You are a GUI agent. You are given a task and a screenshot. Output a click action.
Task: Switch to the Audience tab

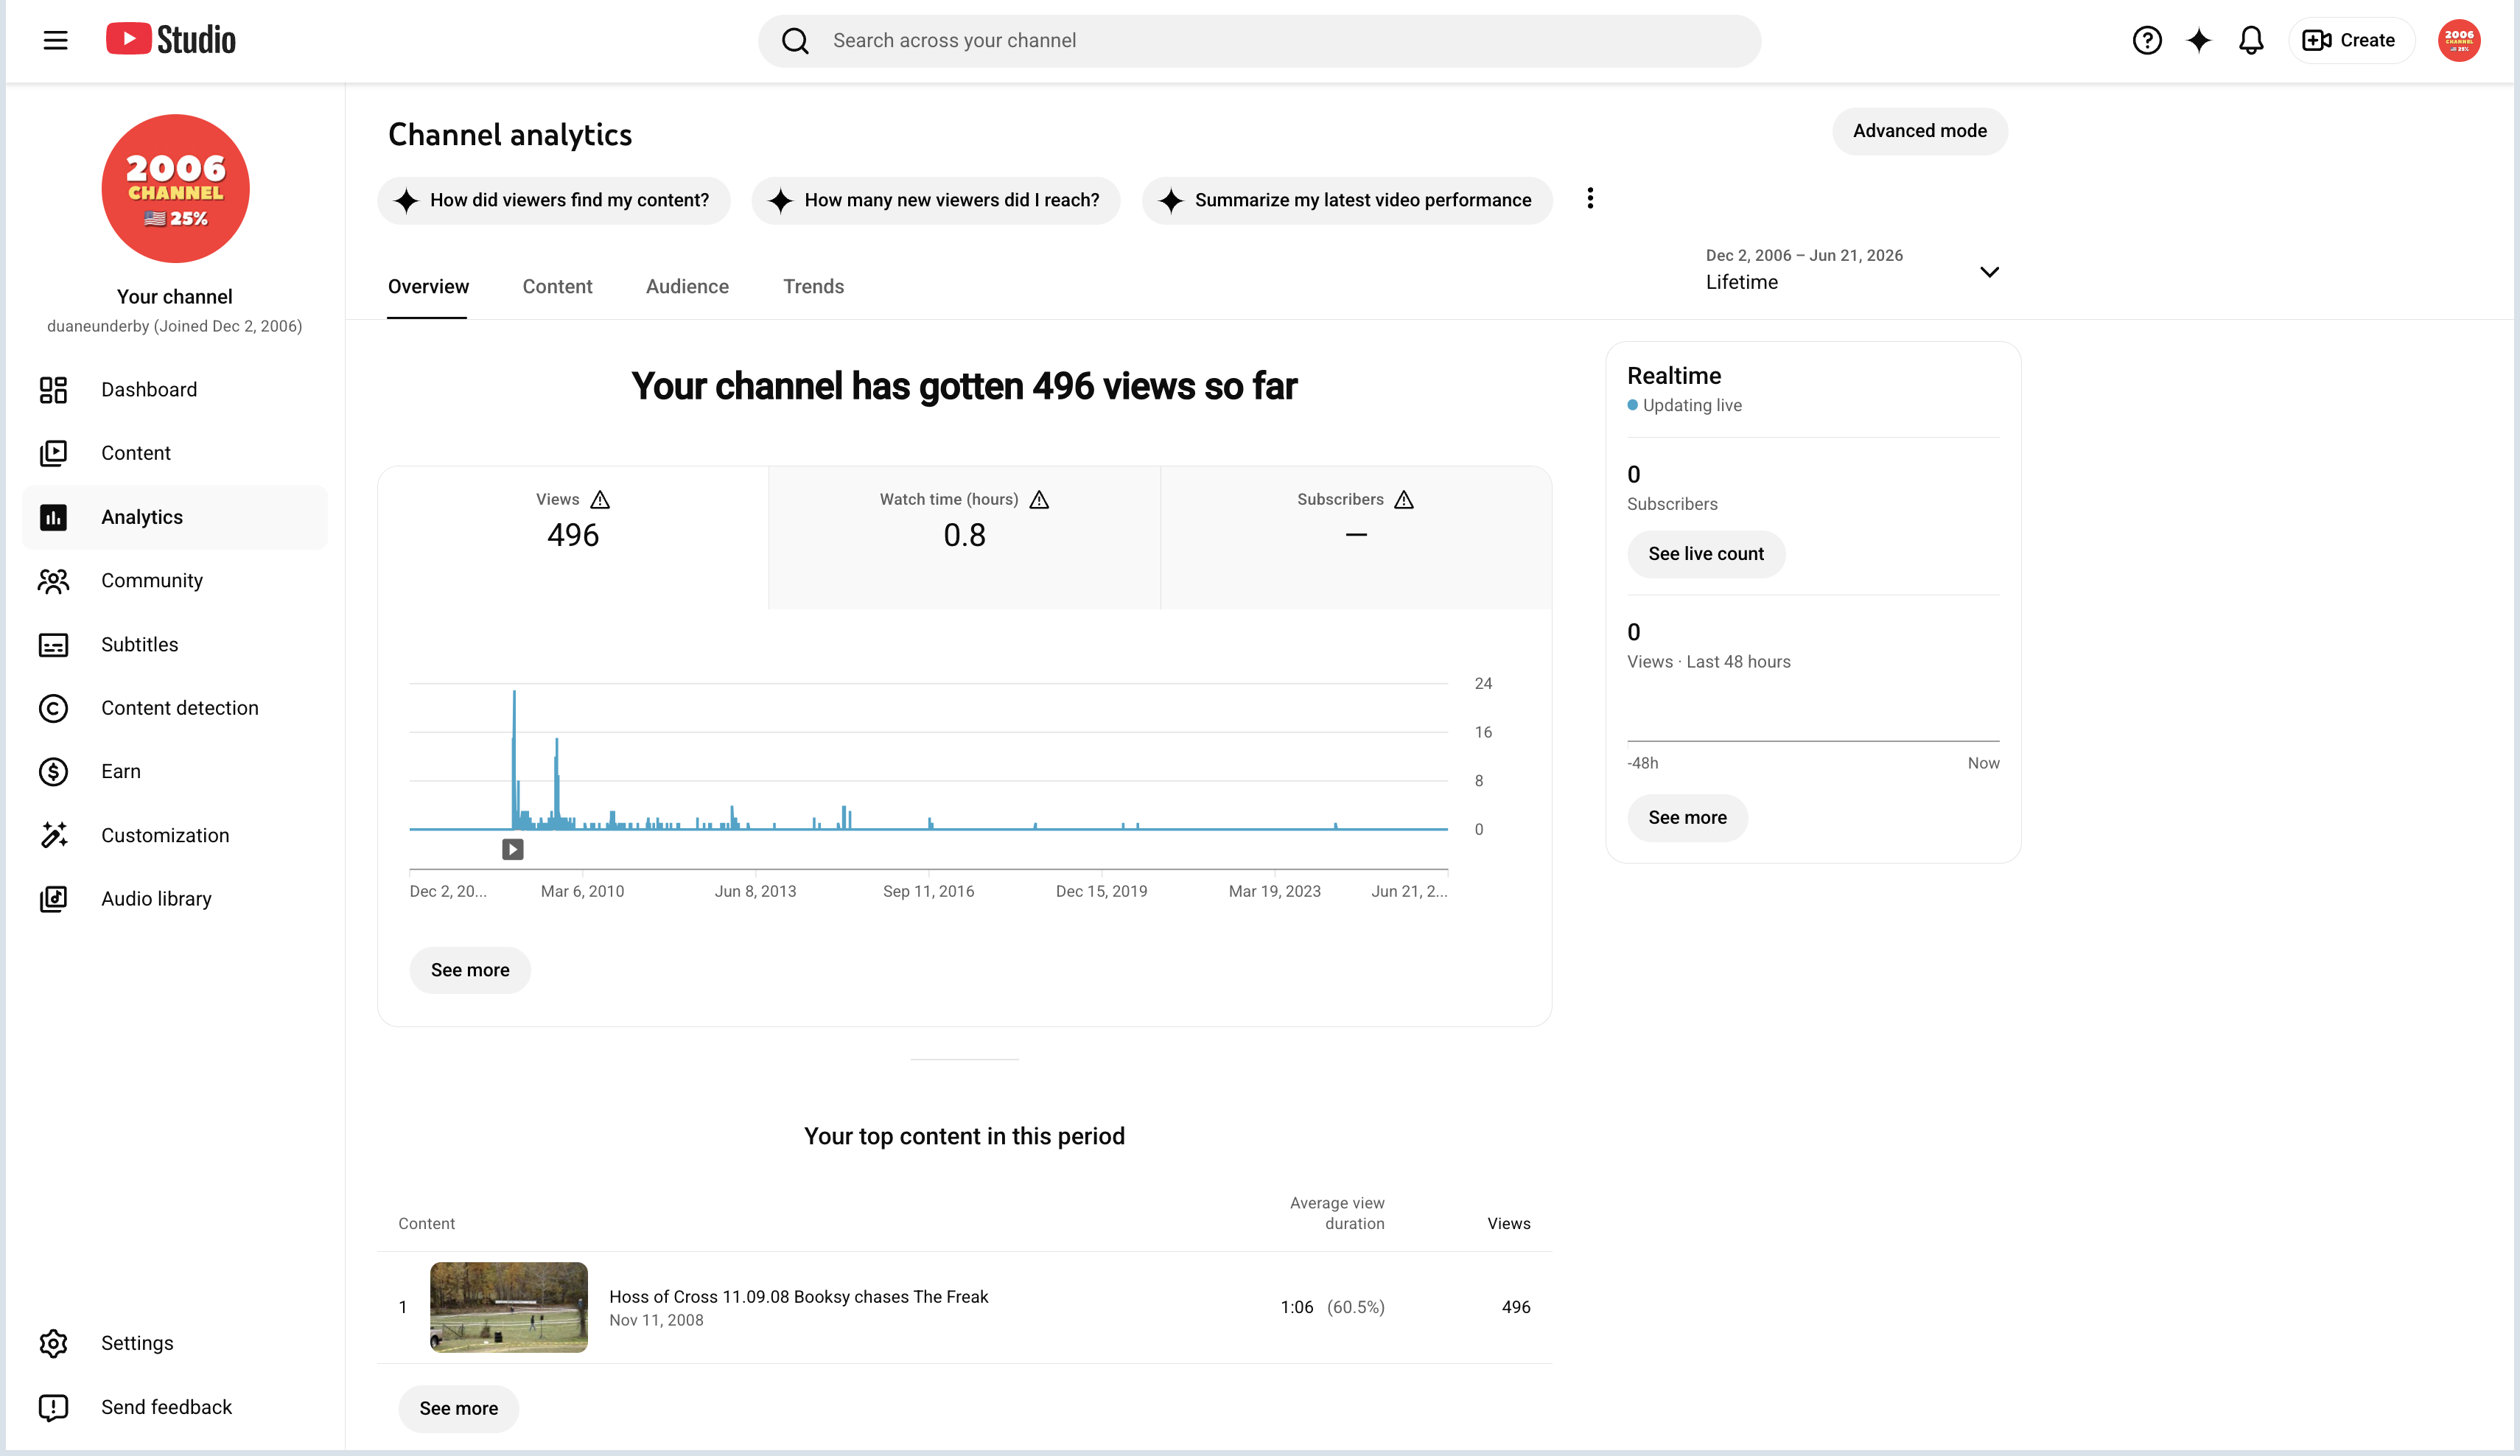point(687,286)
